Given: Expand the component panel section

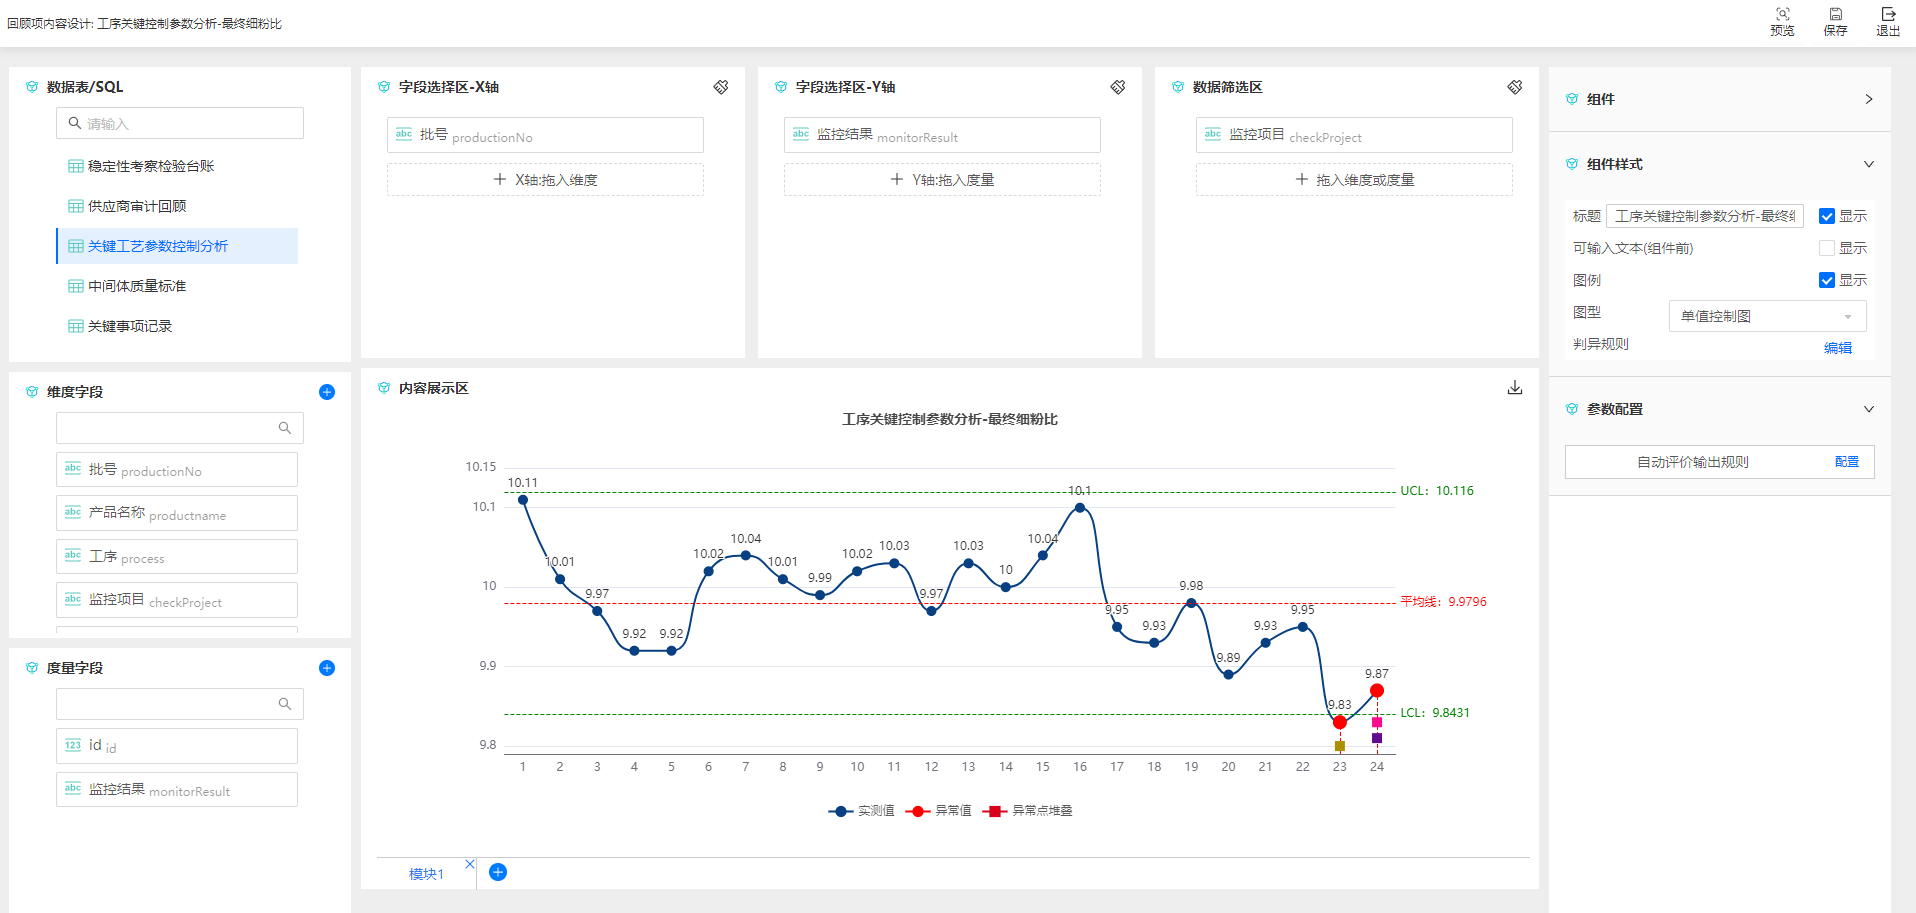Looking at the screenshot, I should point(1868,99).
